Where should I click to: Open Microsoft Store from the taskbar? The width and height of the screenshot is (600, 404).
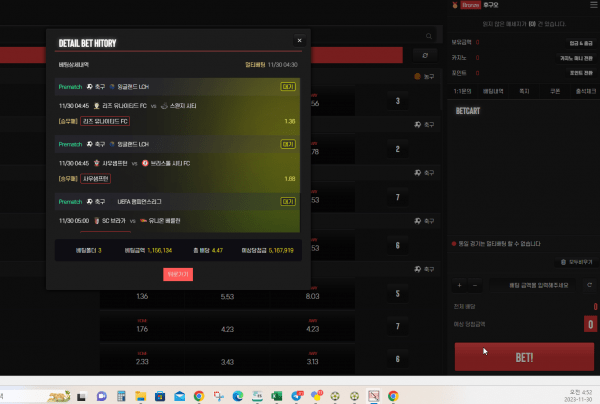160,396
